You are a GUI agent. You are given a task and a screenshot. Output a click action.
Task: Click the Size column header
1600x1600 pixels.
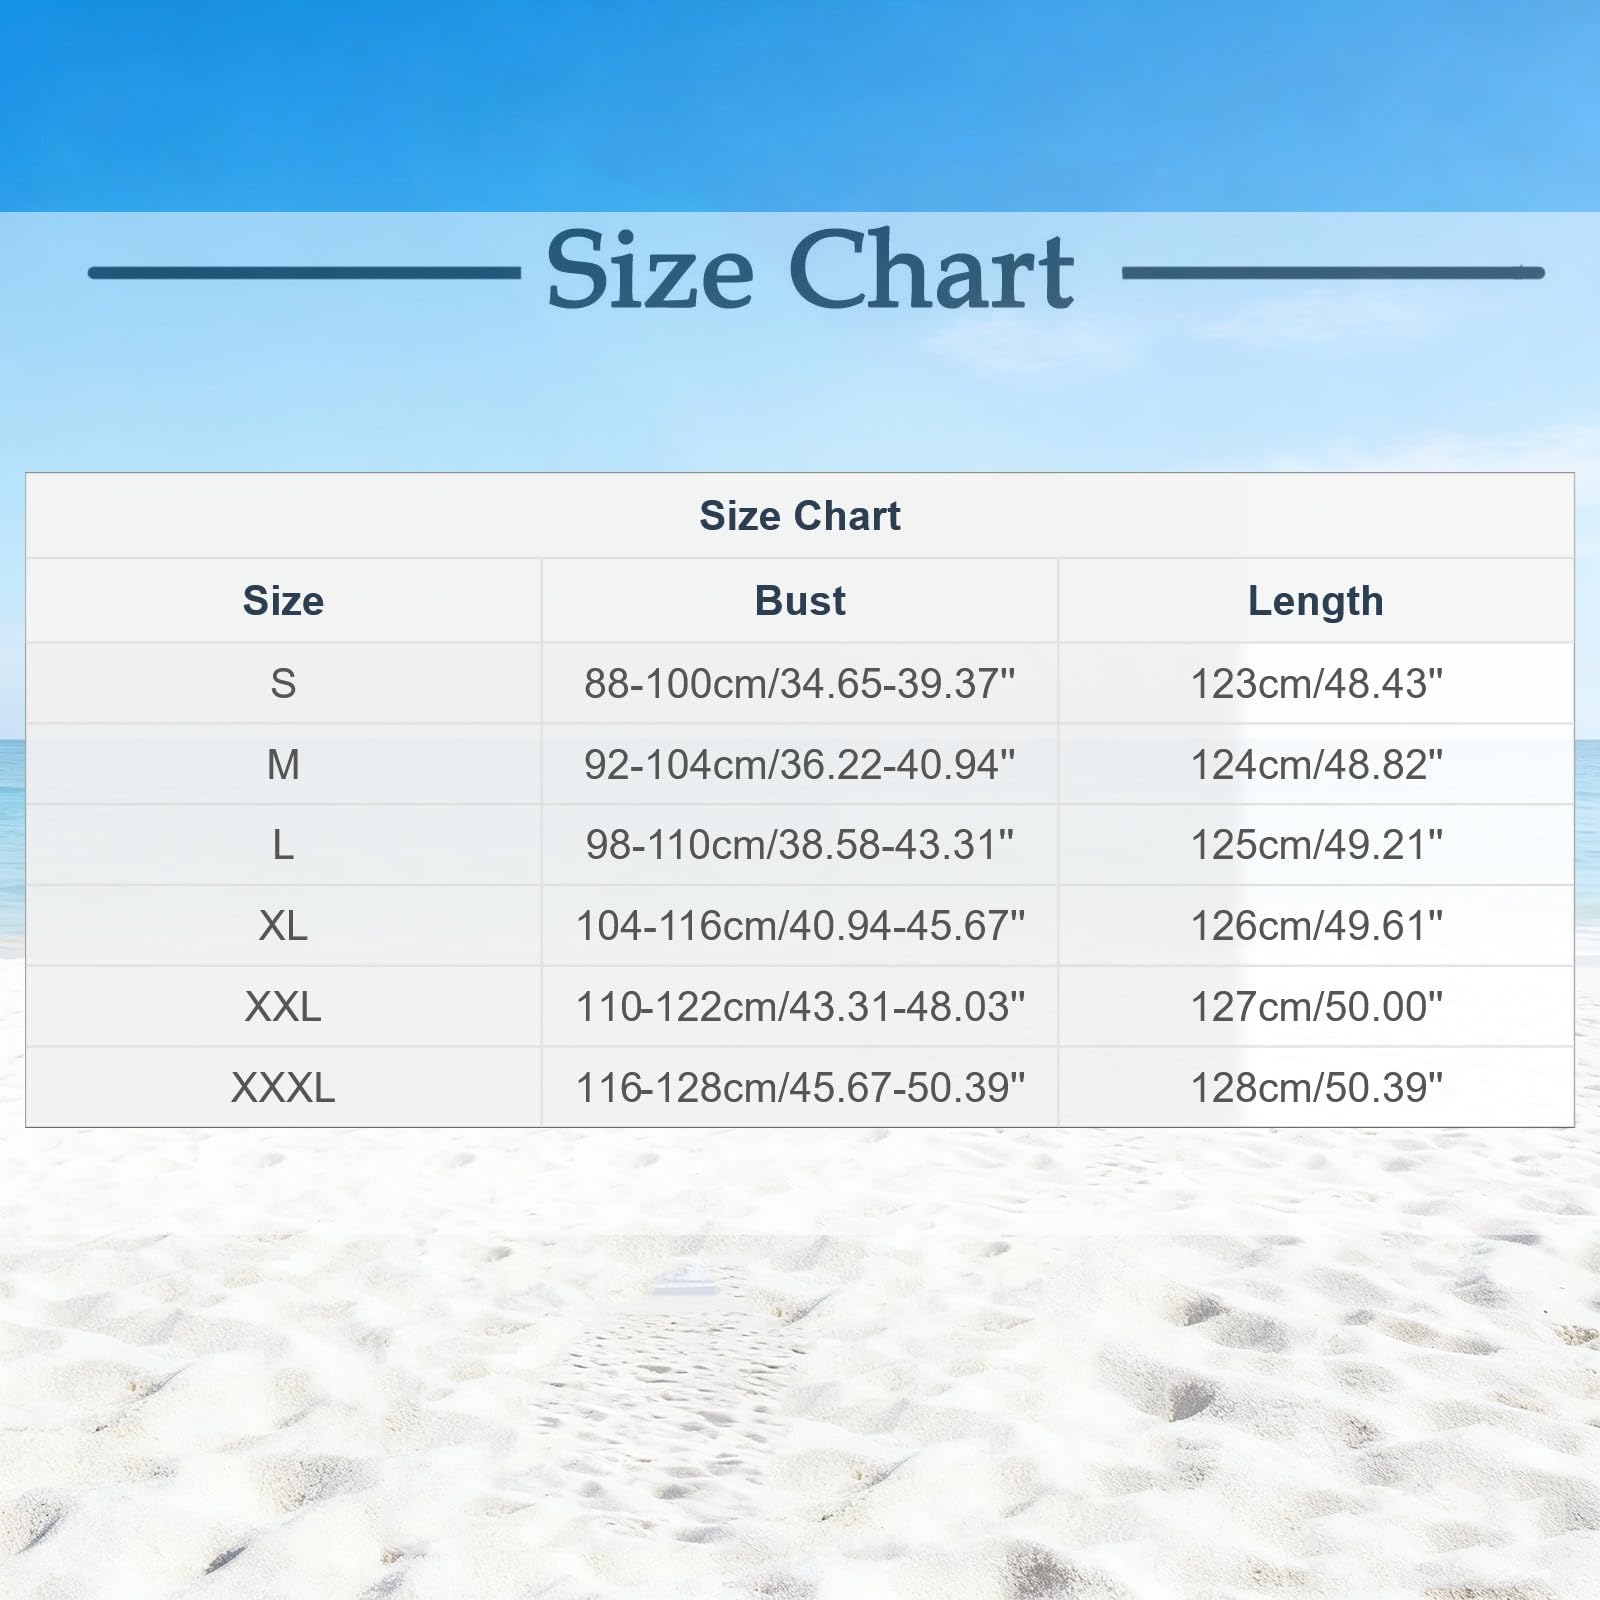point(283,601)
